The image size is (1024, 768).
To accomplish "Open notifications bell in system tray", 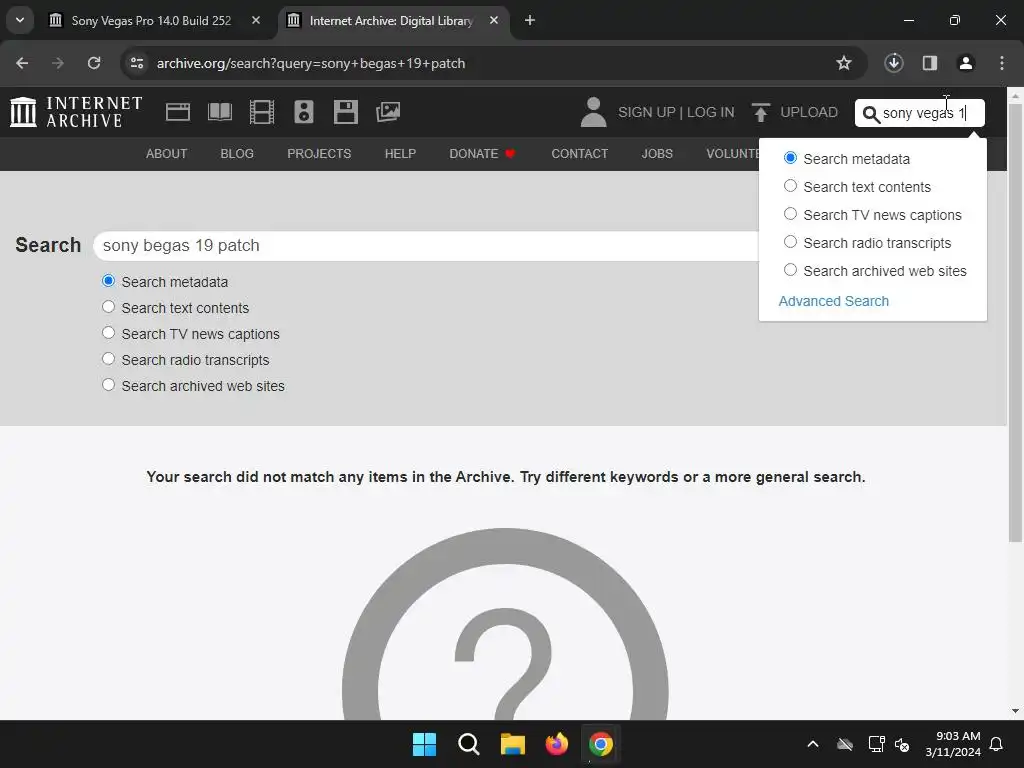I will 997,744.
